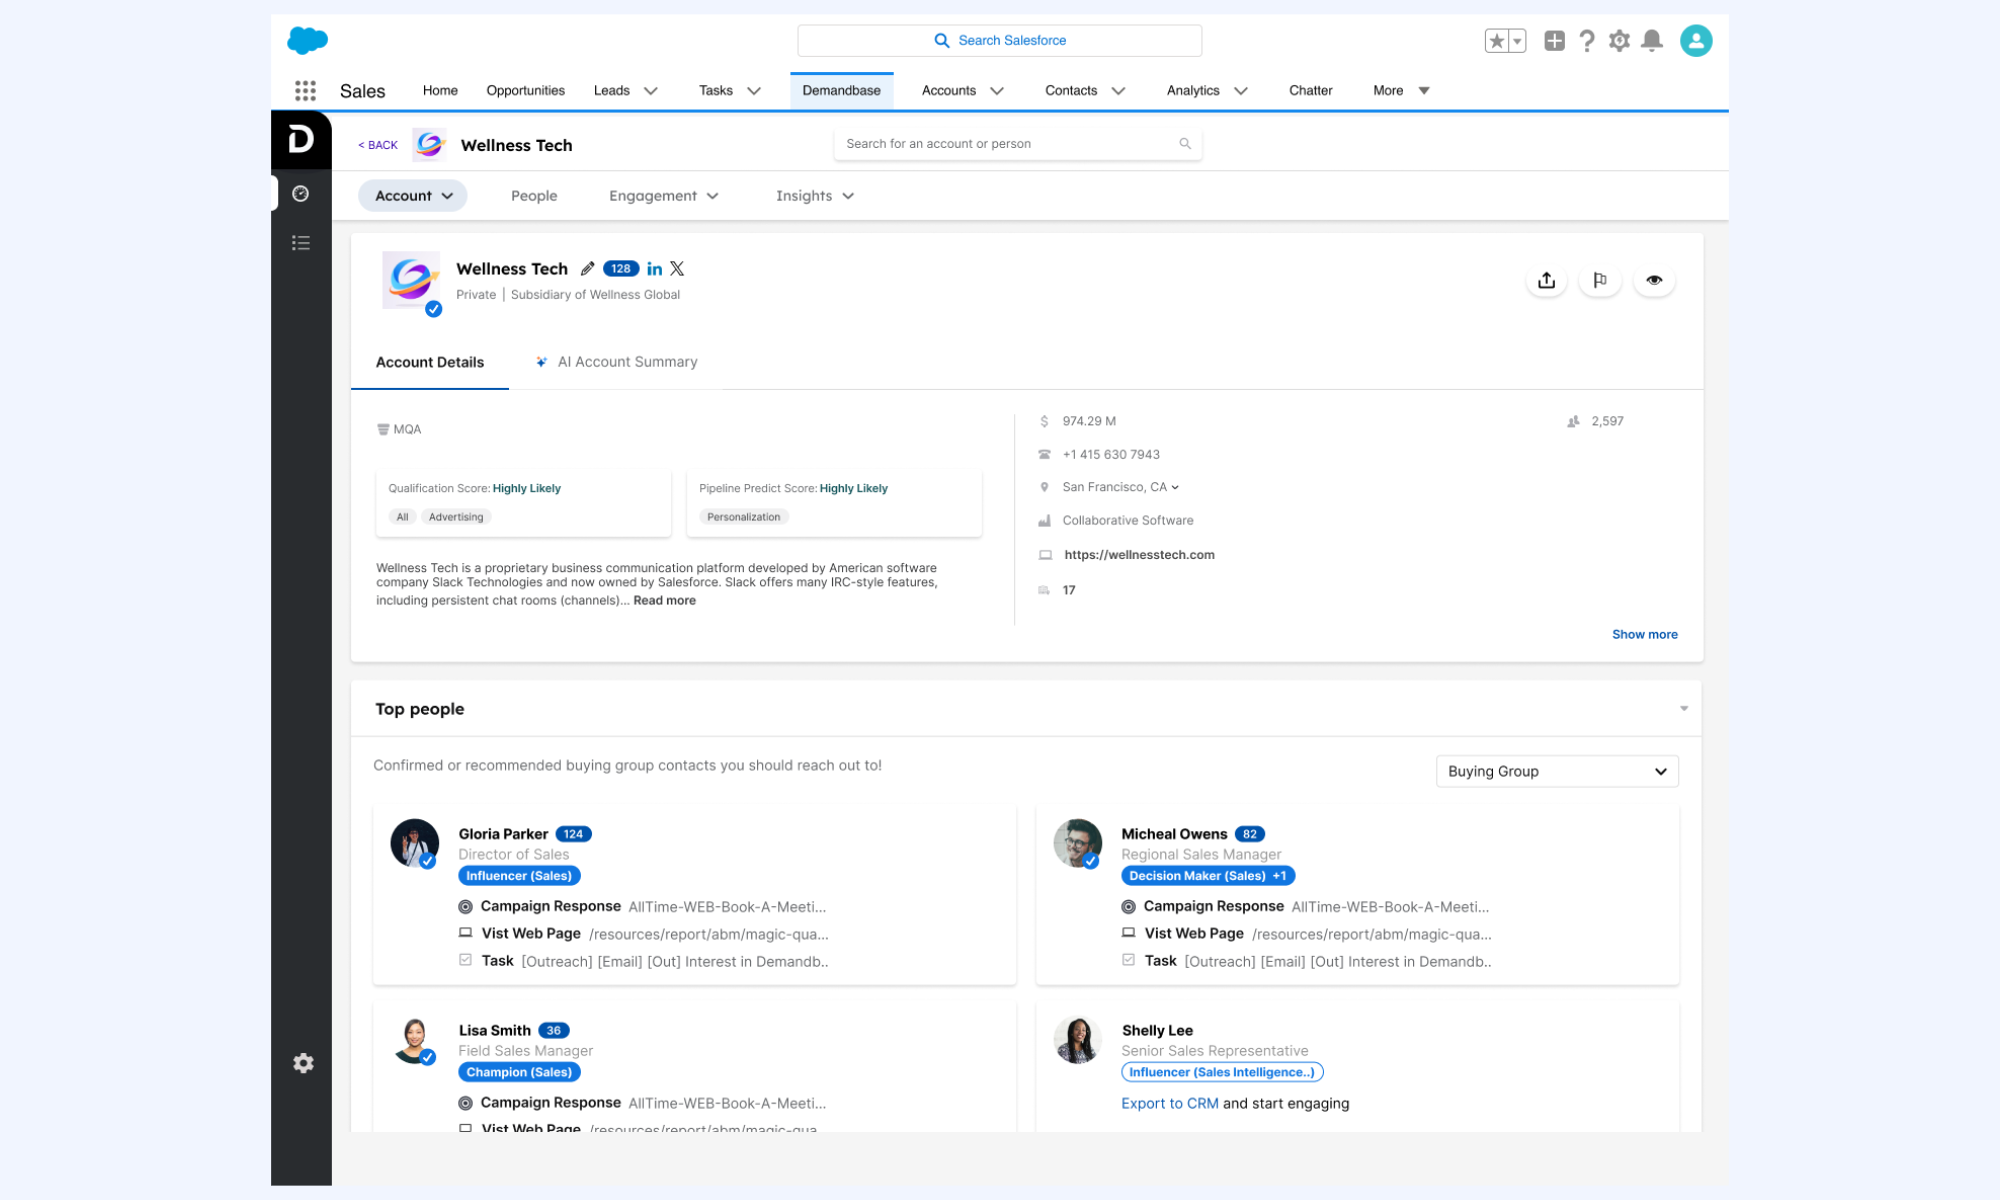Click the Export to CRM link
Screen dimensions: 2000x1200
click(1170, 1104)
